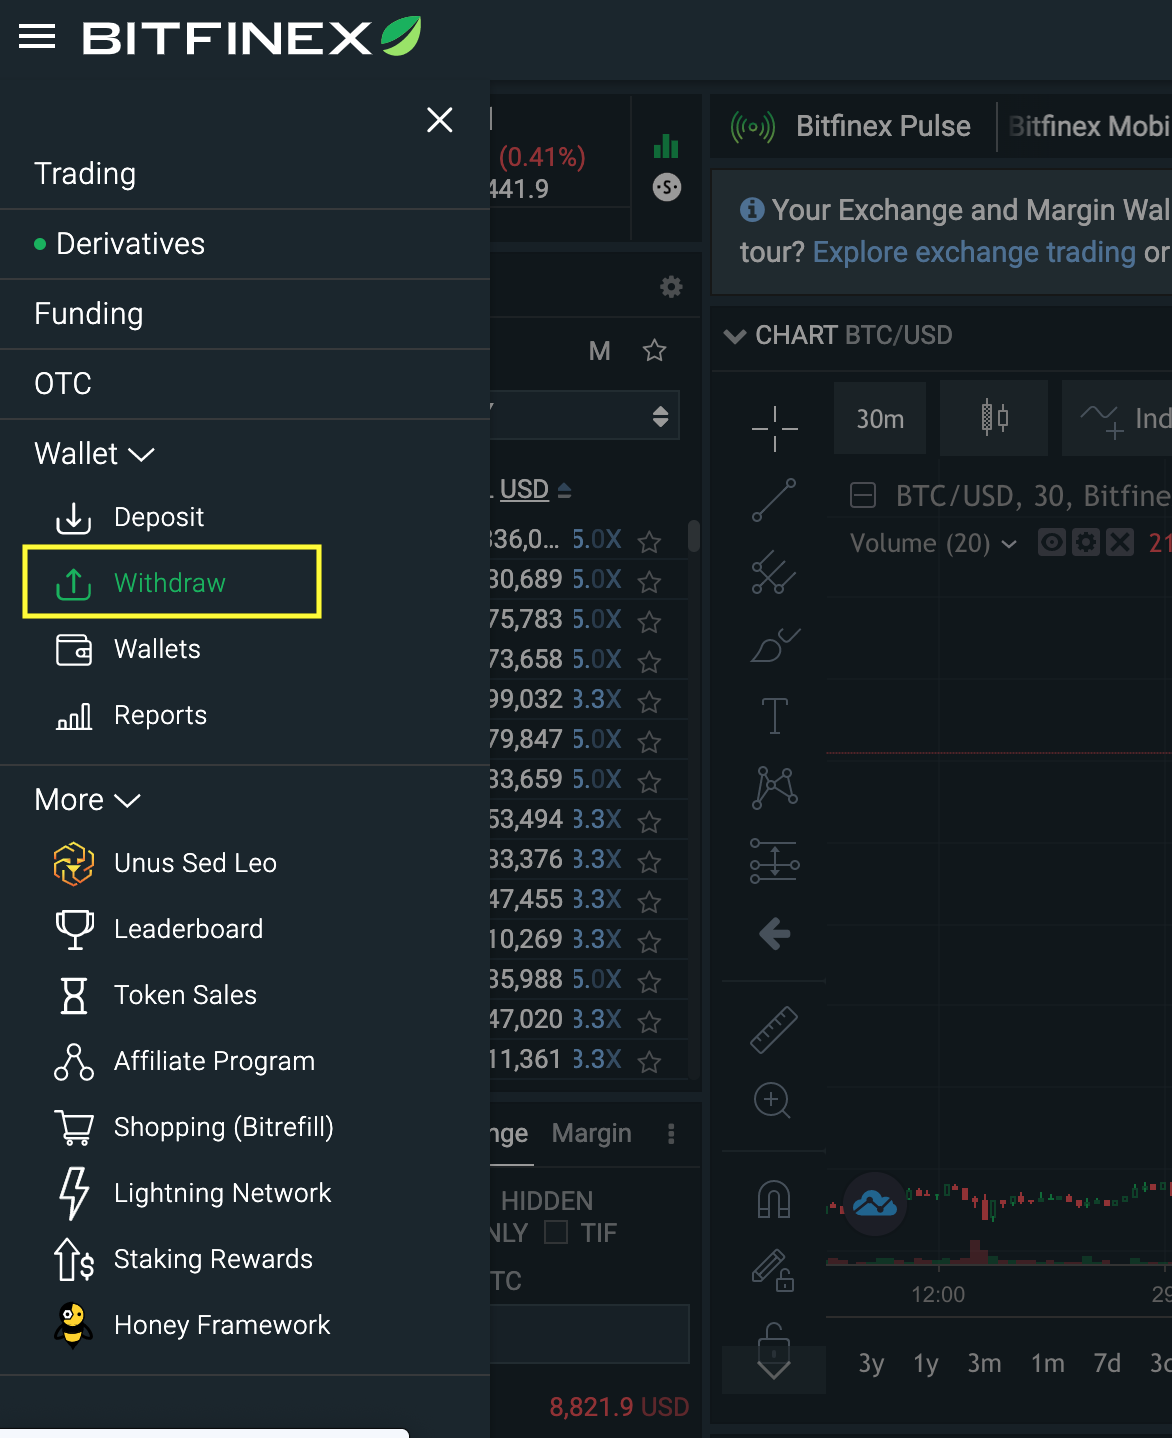The width and height of the screenshot is (1172, 1438).
Task: Go to the Withdraw page
Action: coord(170,582)
